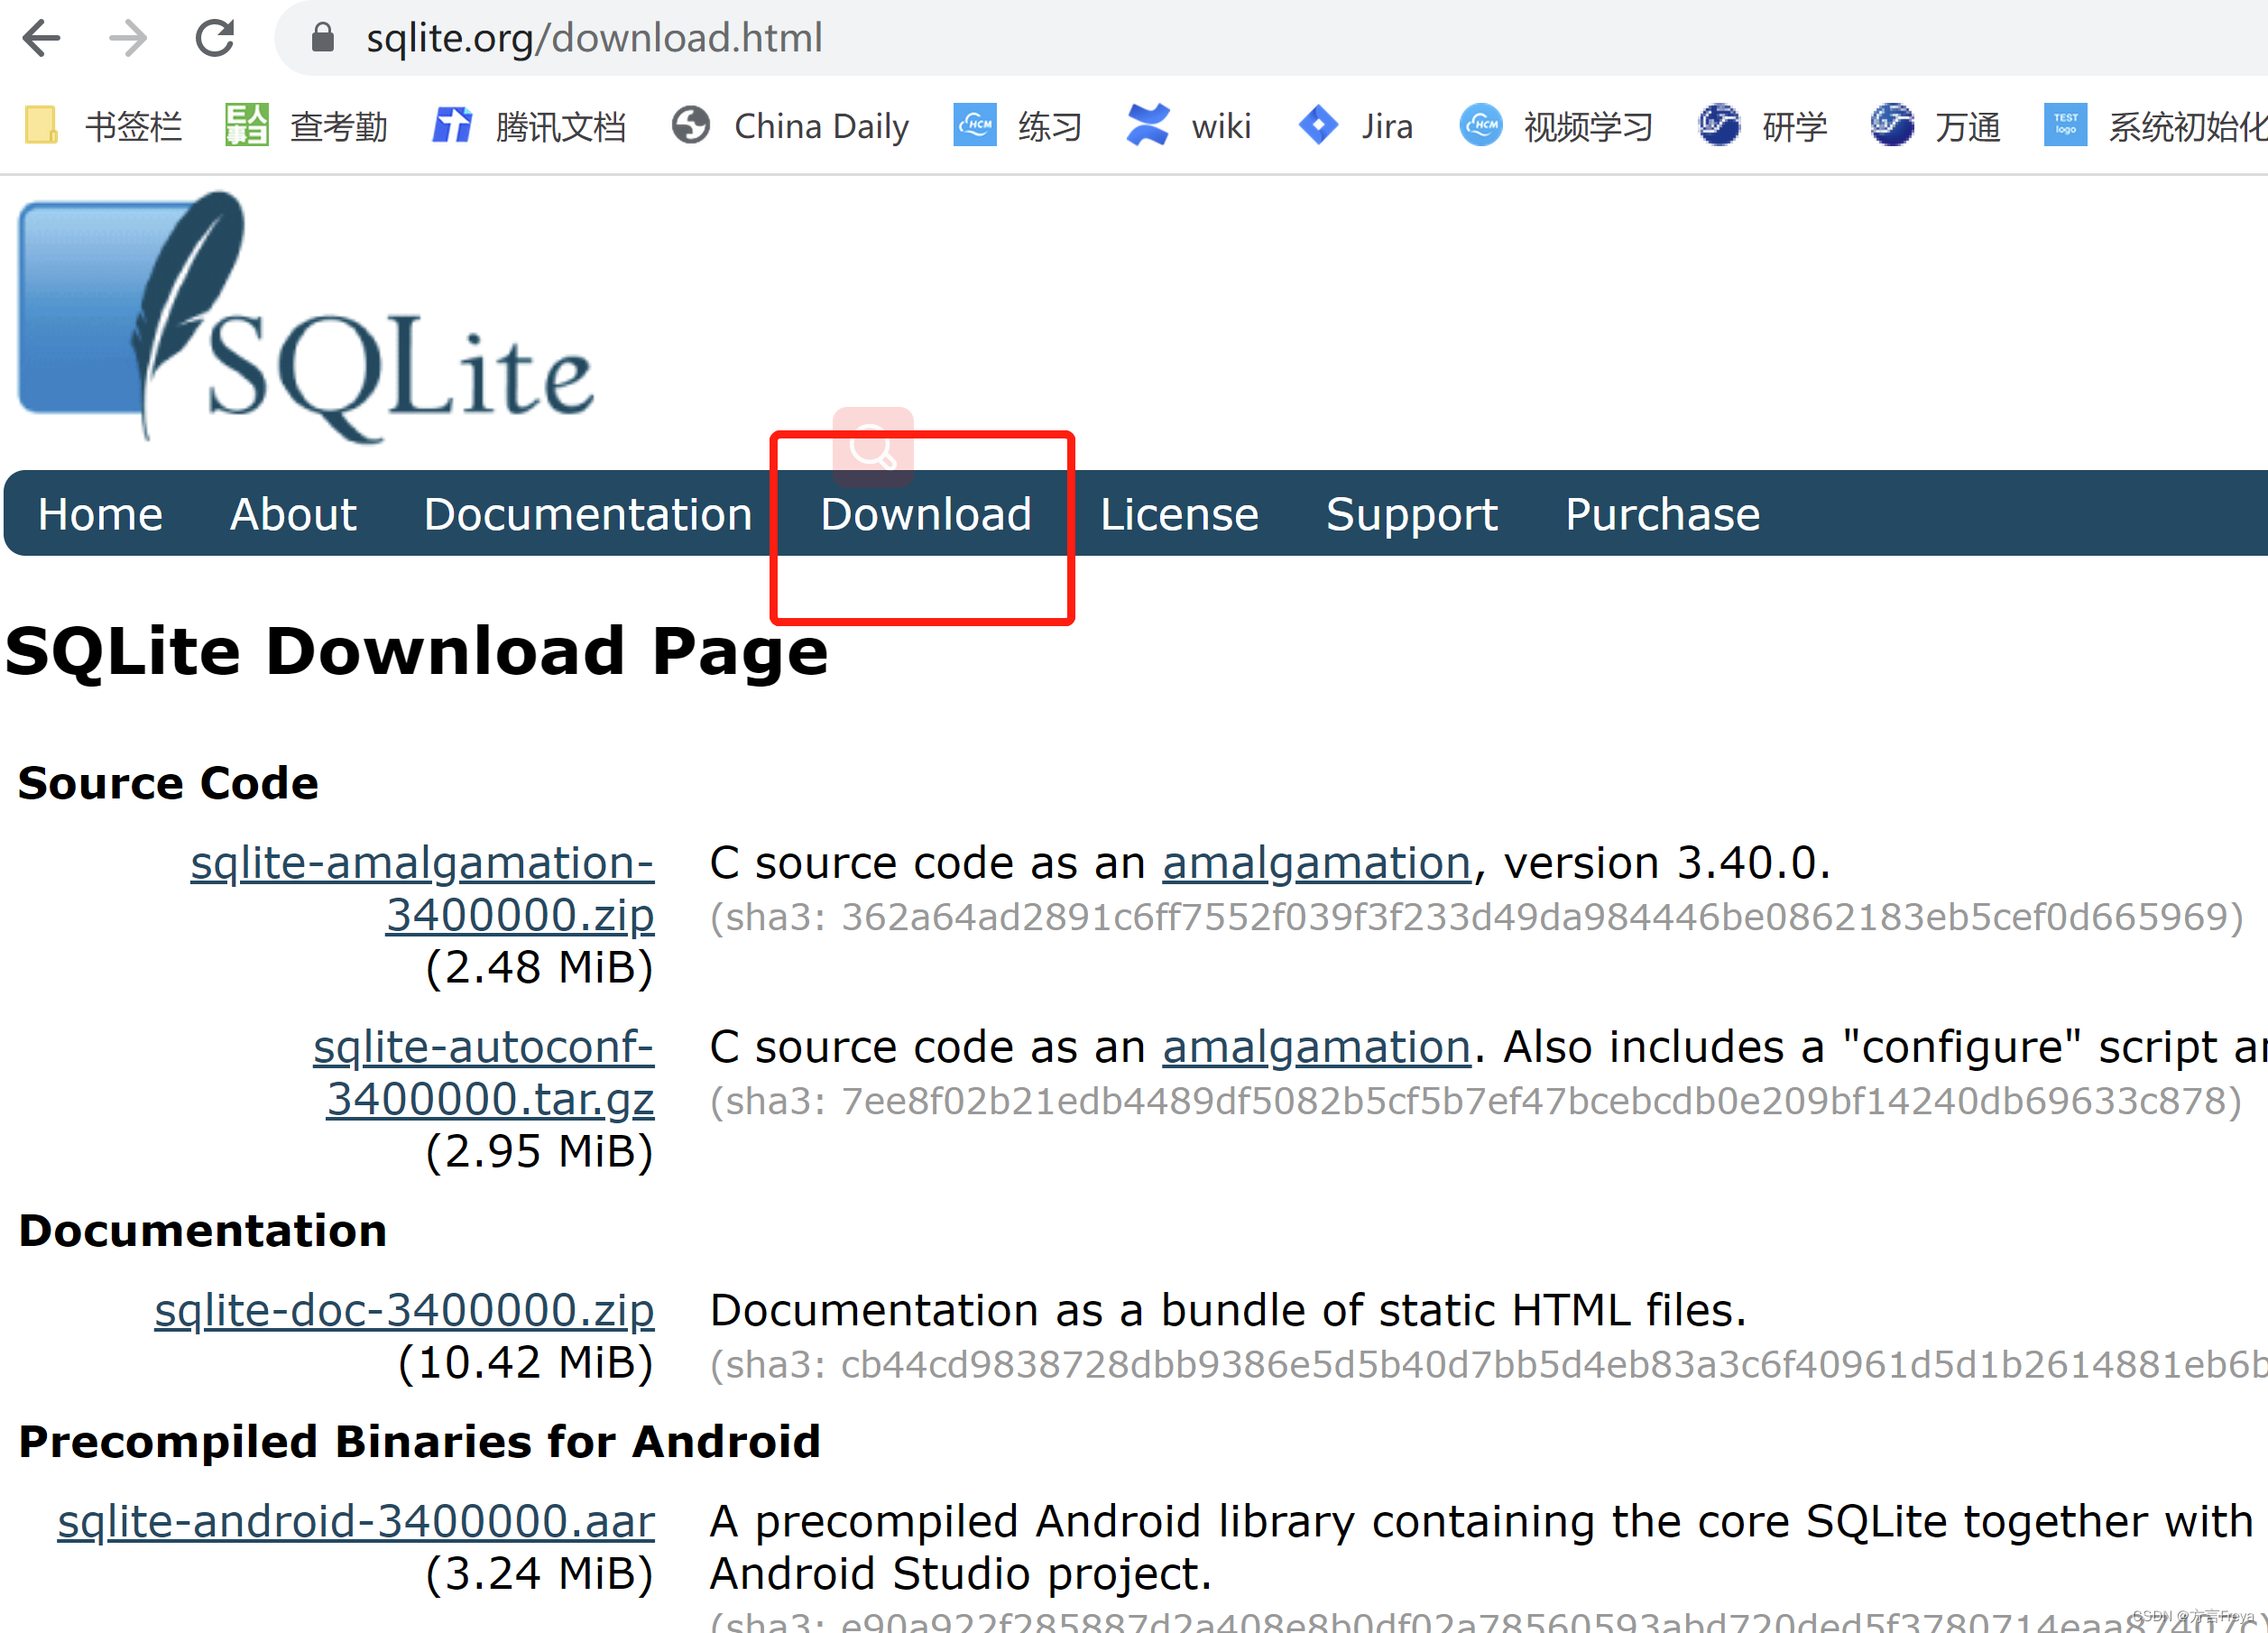
Task: Click the forward navigation arrow
Action: (x=128, y=38)
